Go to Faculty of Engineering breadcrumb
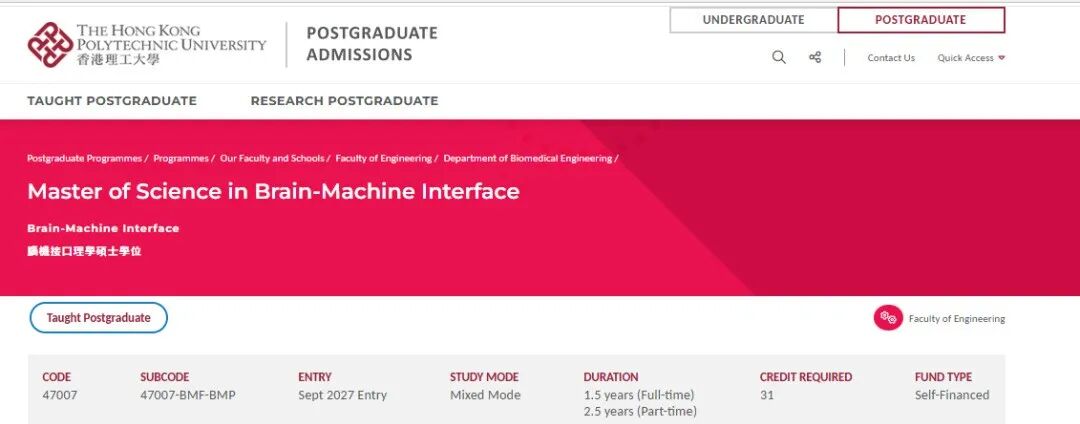 [x=384, y=158]
